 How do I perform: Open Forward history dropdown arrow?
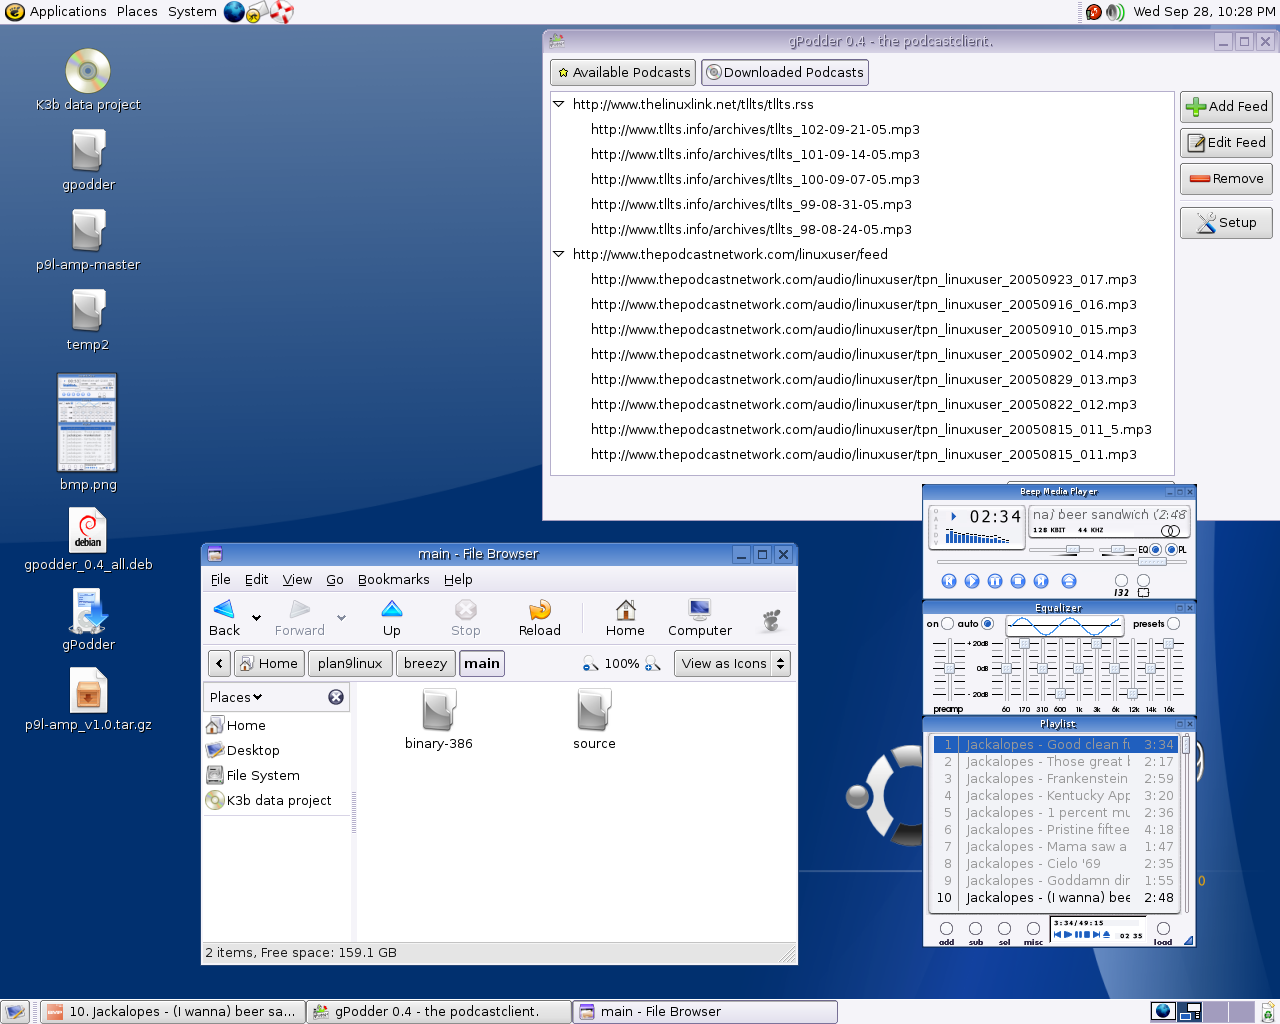(341, 618)
